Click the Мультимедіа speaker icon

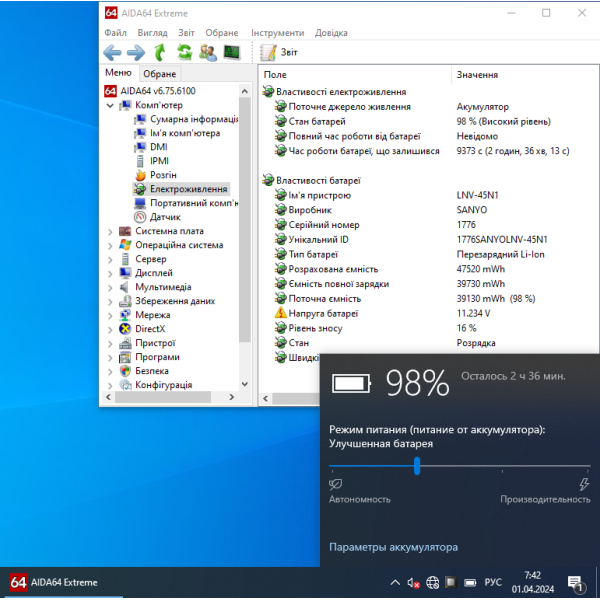[124, 287]
